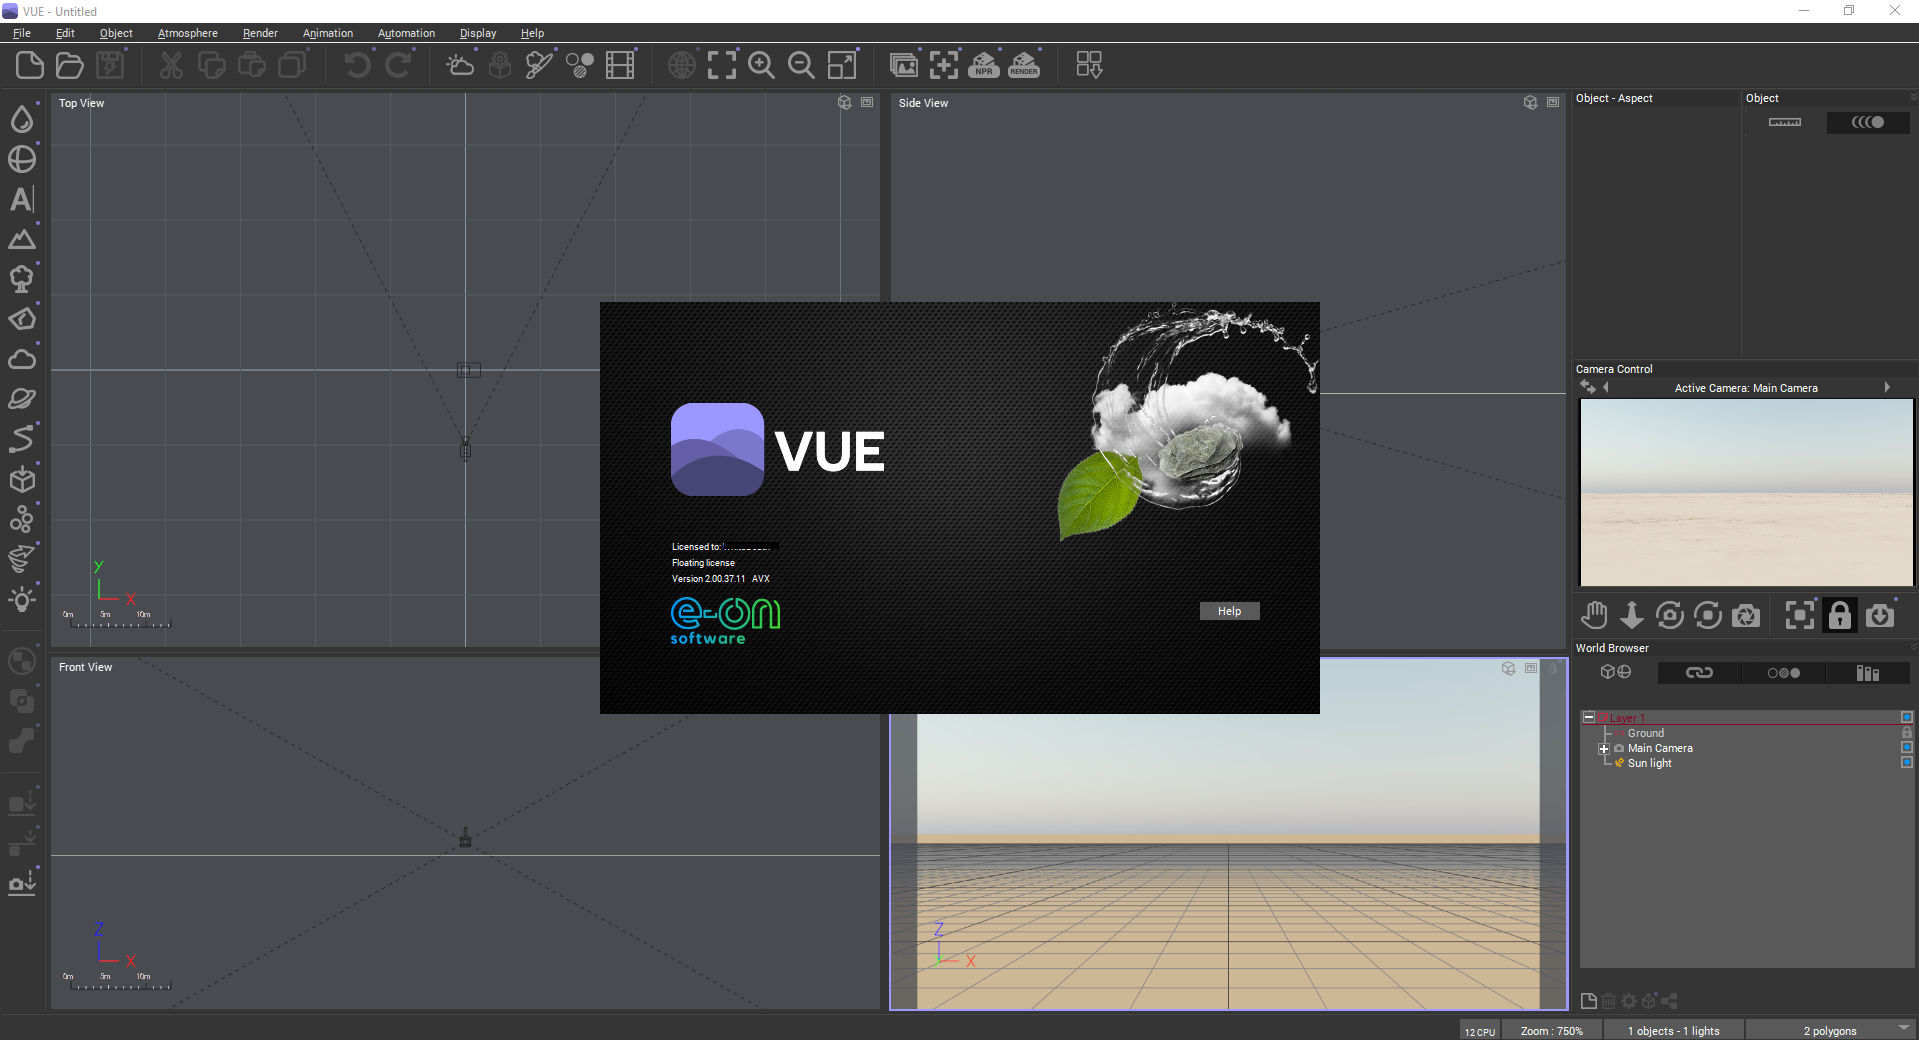This screenshot has width=1919, height=1040.
Task: Pan the camera with the hand icon
Action: [x=1594, y=615]
